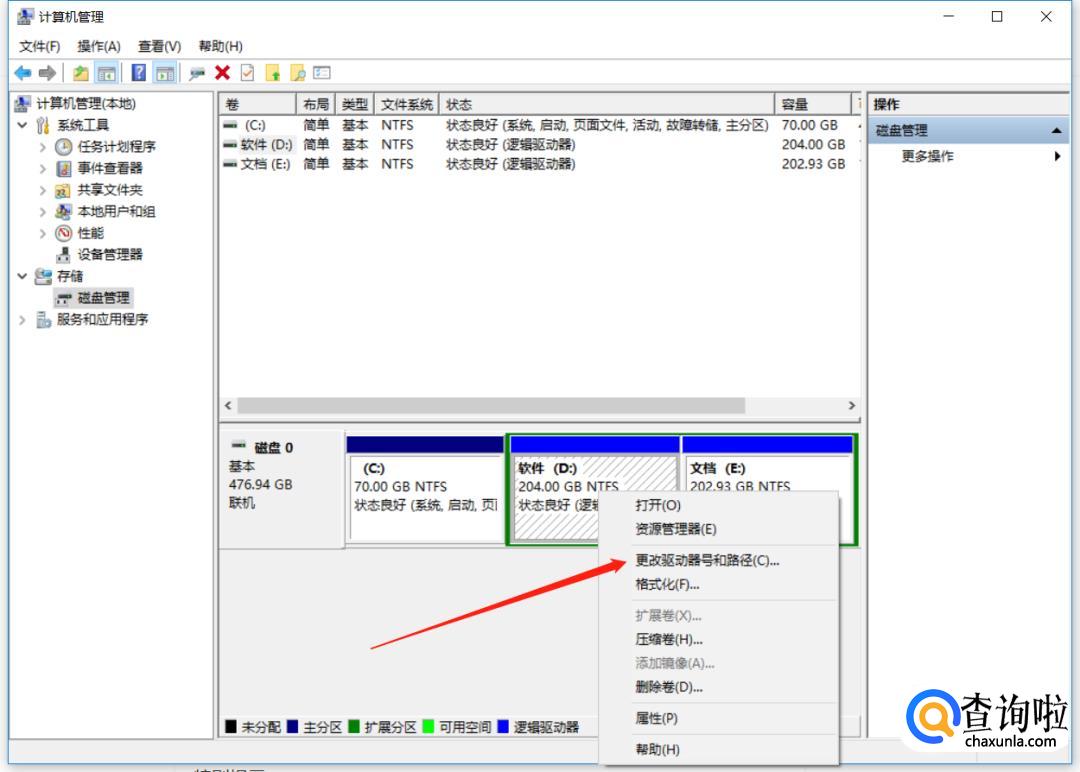Image resolution: width=1080 pixels, height=772 pixels.
Task: Collapse the 系统工具 tree node
Action: click(x=23, y=125)
